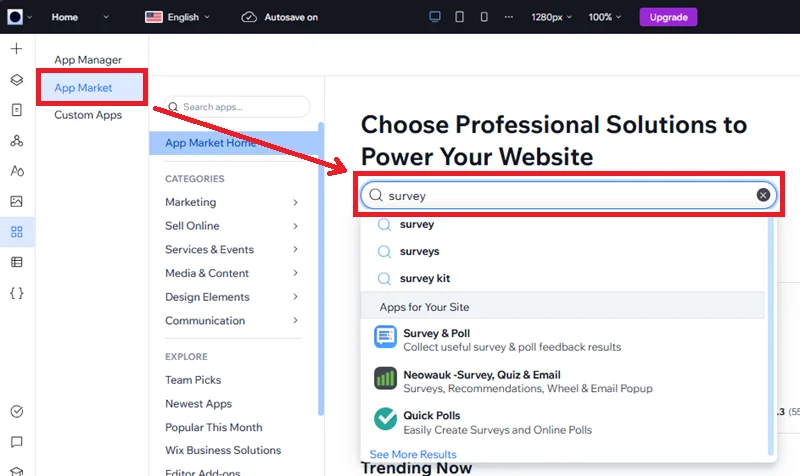This screenshot has width=800, height=476.
Task: Click See More Results link
Action: tap(413, 454)
